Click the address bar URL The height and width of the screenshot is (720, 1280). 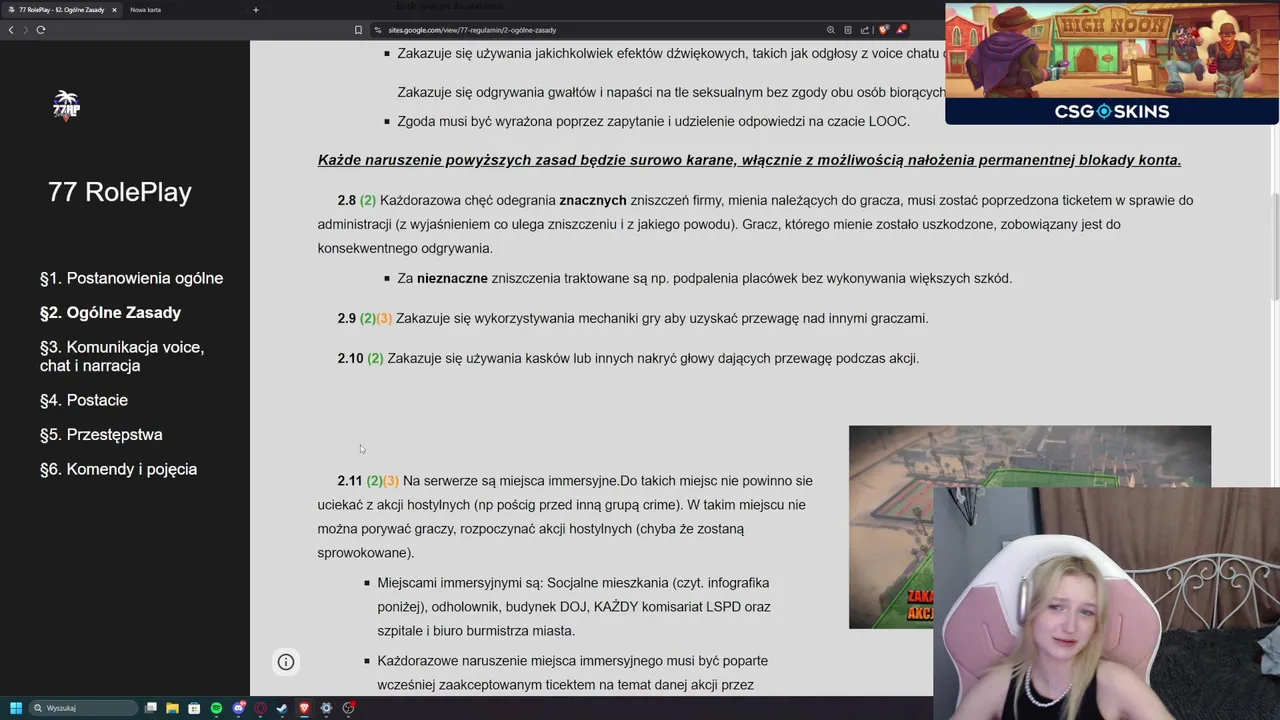(x=472, y=30)
